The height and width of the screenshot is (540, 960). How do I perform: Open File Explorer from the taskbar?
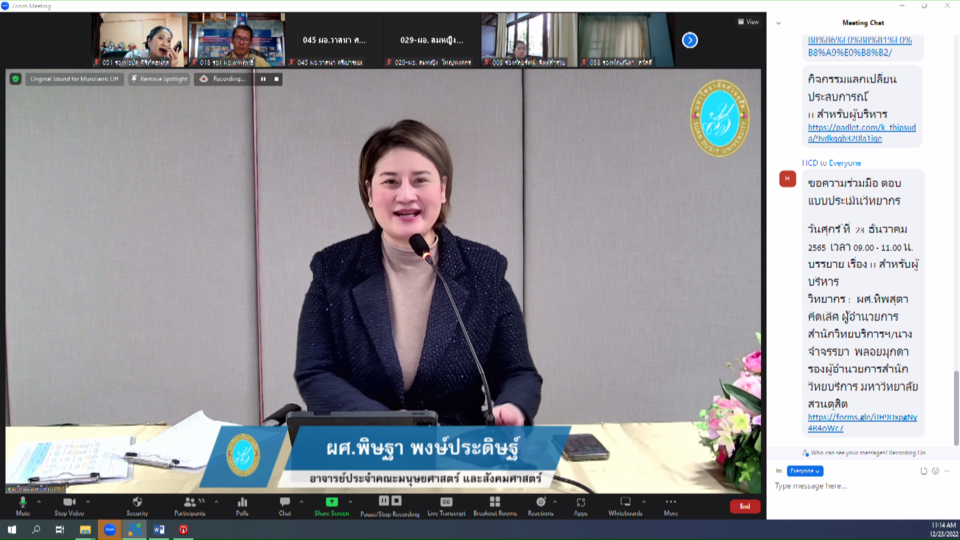85,530
